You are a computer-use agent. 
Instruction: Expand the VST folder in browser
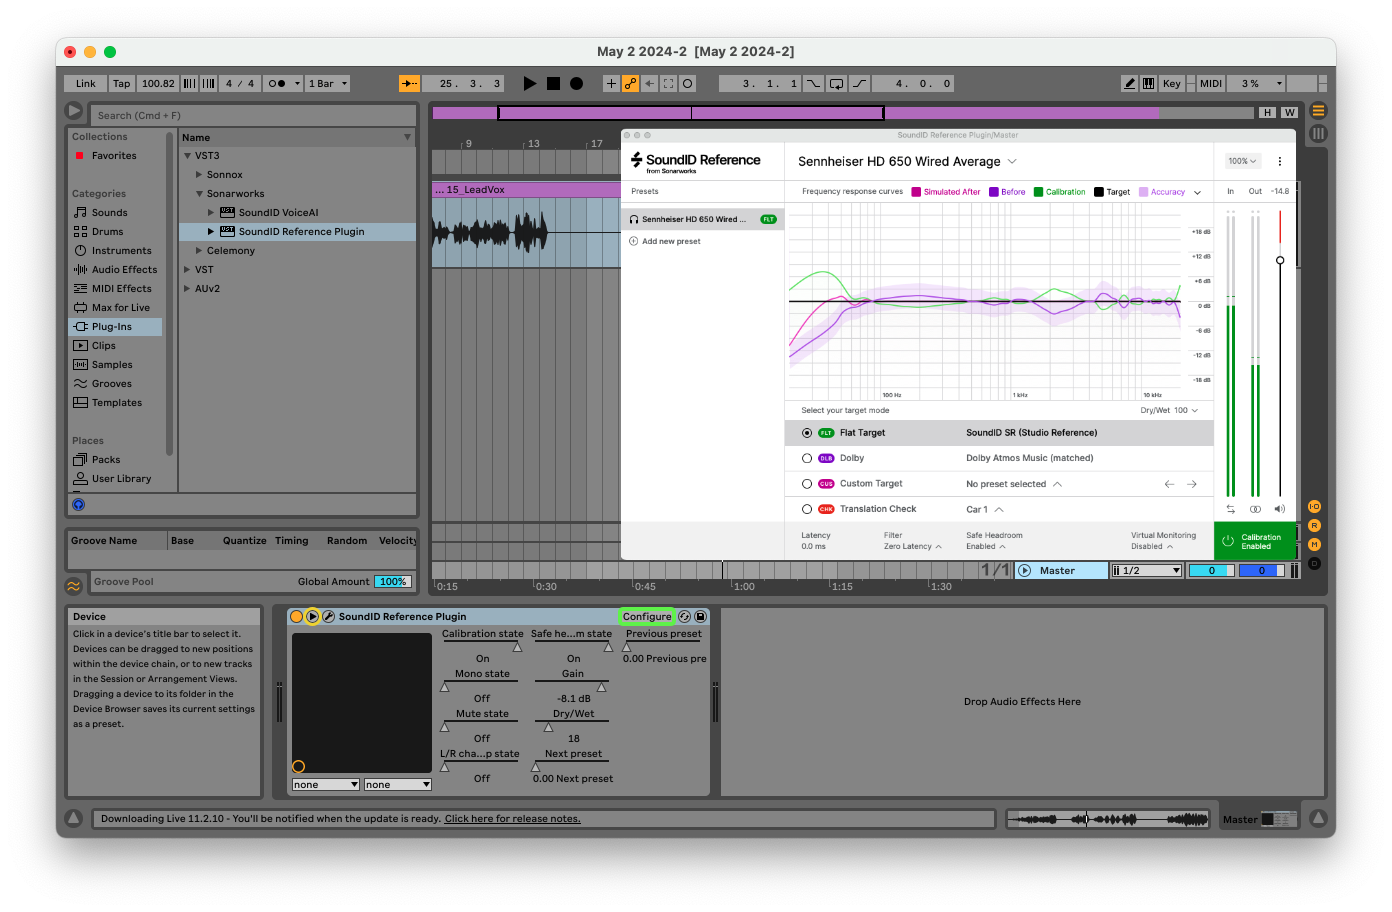pos(187,270)
